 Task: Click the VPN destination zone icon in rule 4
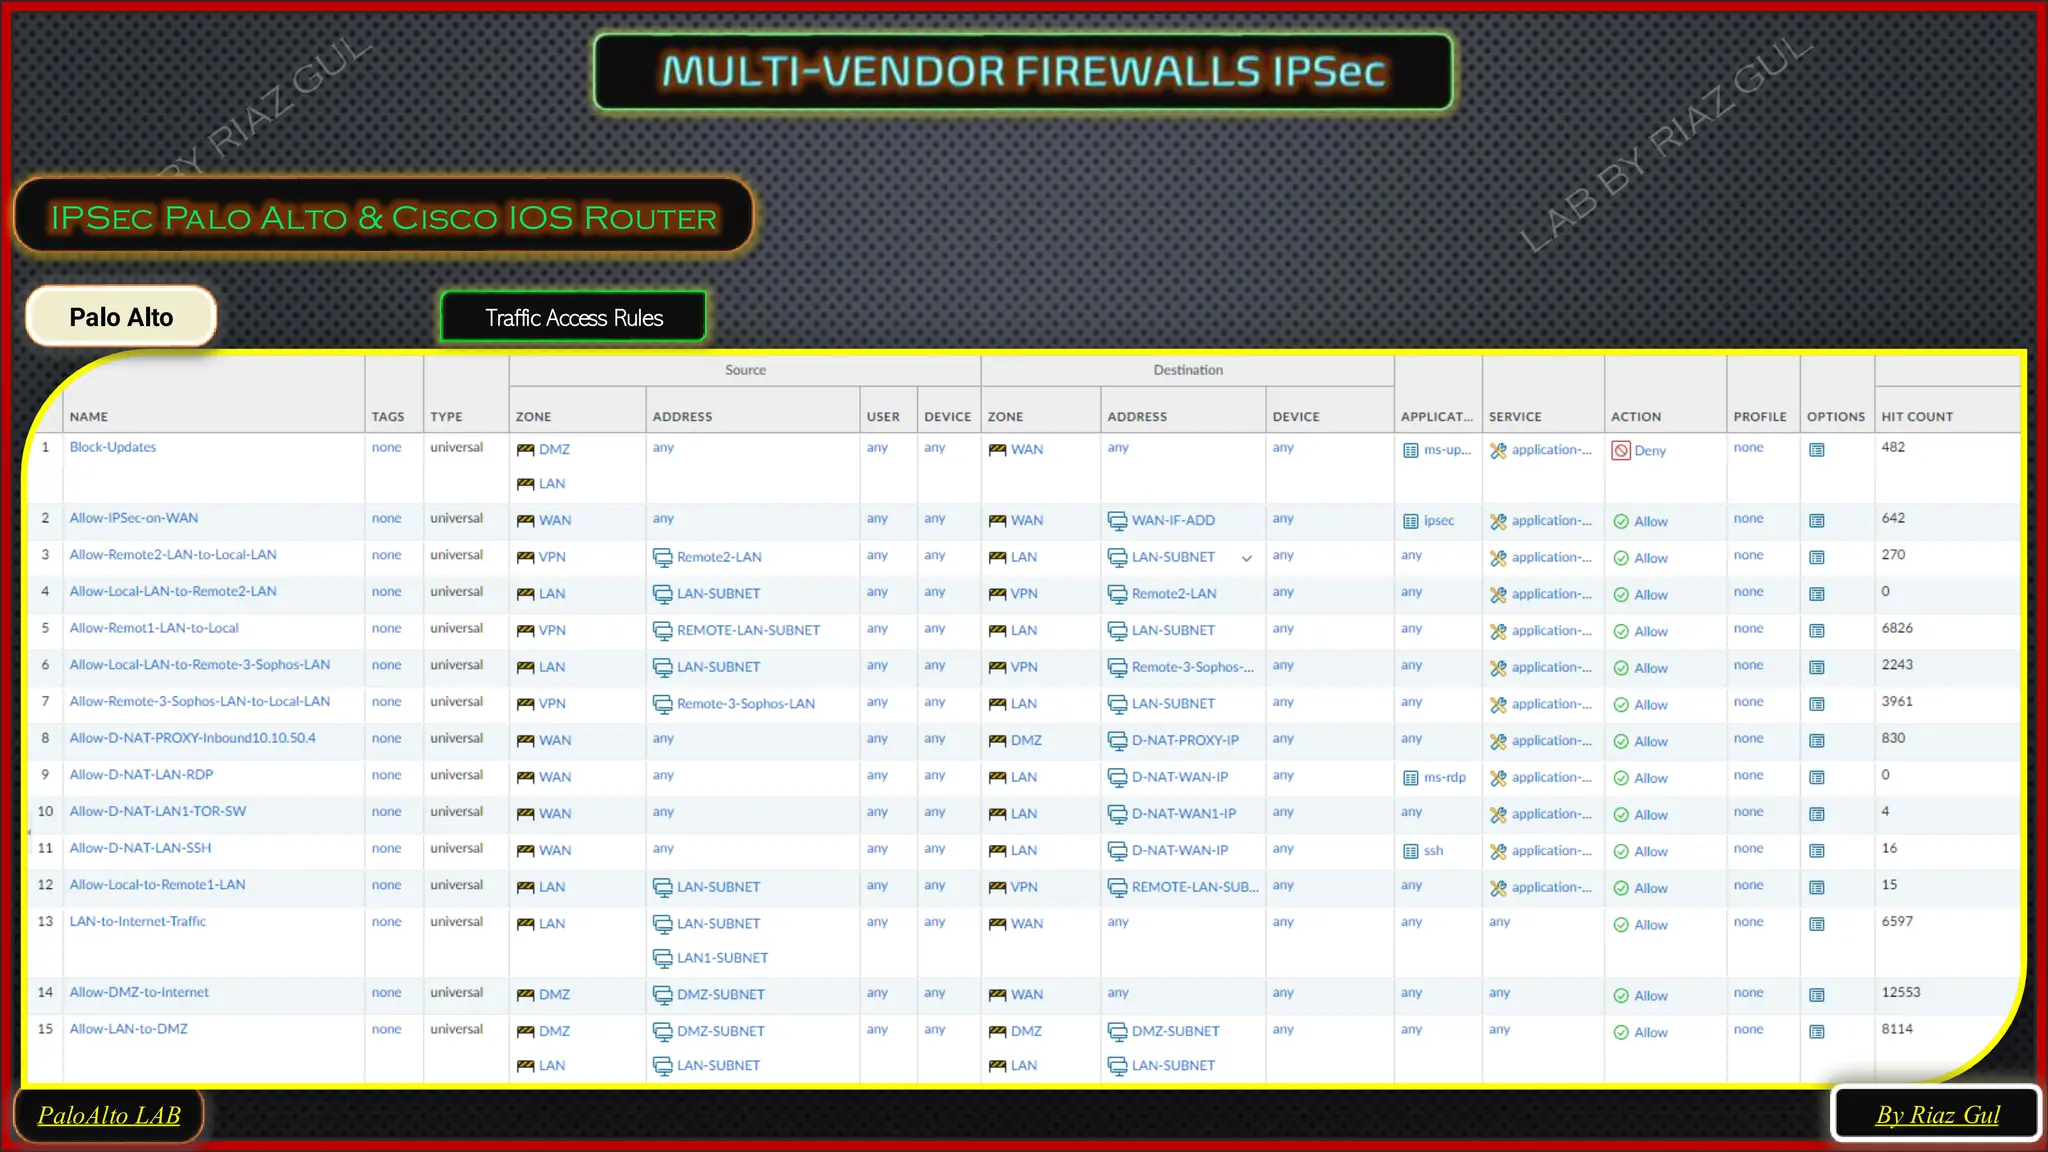coord(997,594)
